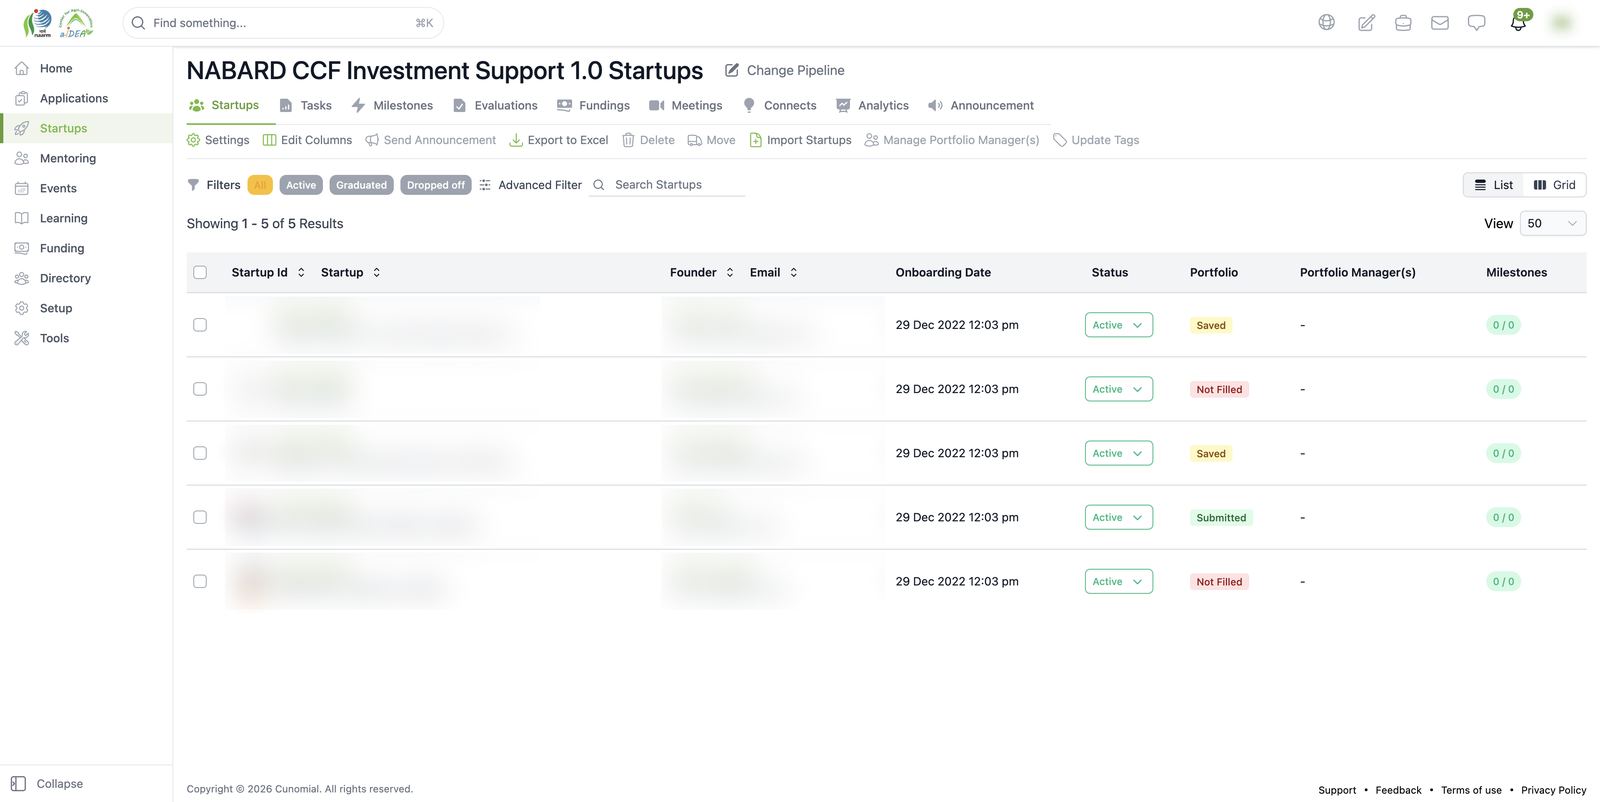The width and height of the screenshot is (1600, 802).
Task: Open the Fundings tab
Action: pyautogui.click(x=594, y=105)
